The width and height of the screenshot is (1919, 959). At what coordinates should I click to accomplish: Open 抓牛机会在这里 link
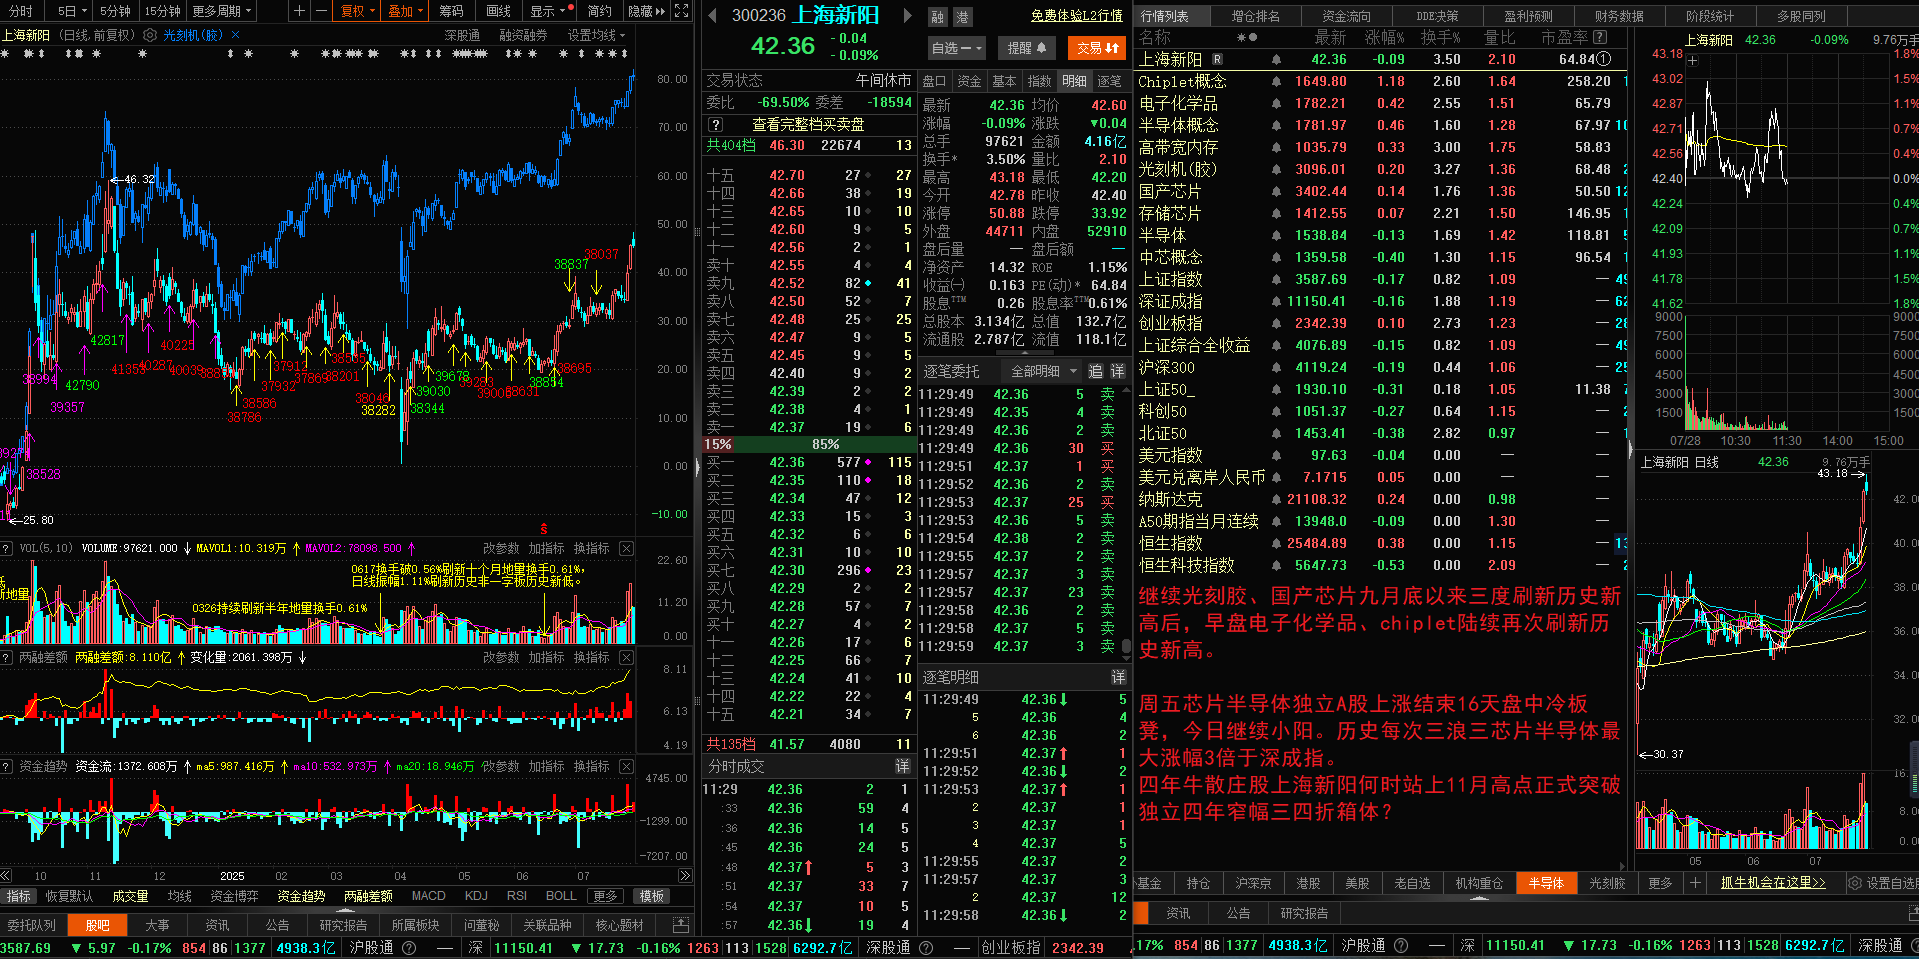(1773, 883)
